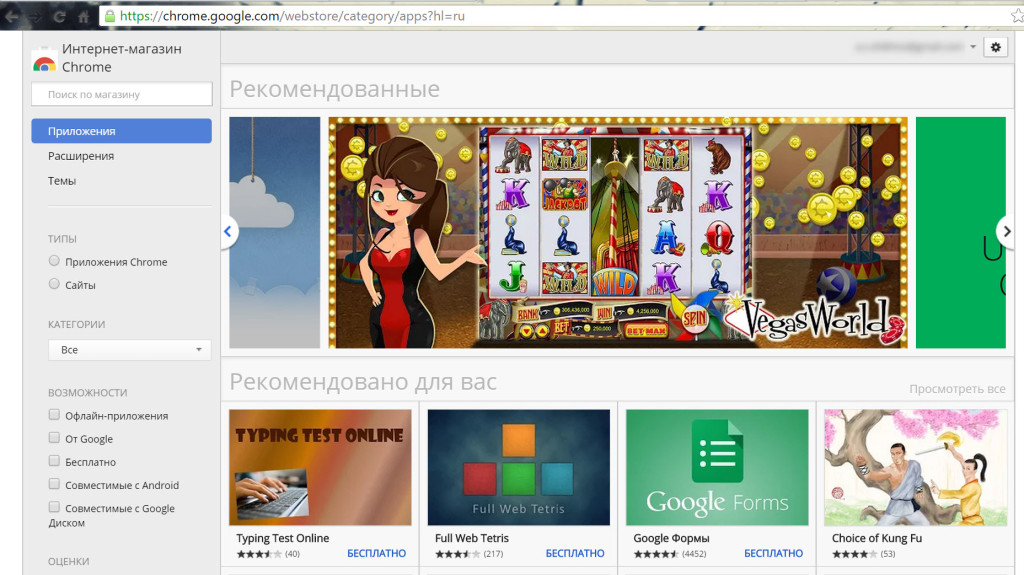The width and height of the screenshot is (1024, 575).
Task: Select the Сайты radio option
Action: coord(54,284)
